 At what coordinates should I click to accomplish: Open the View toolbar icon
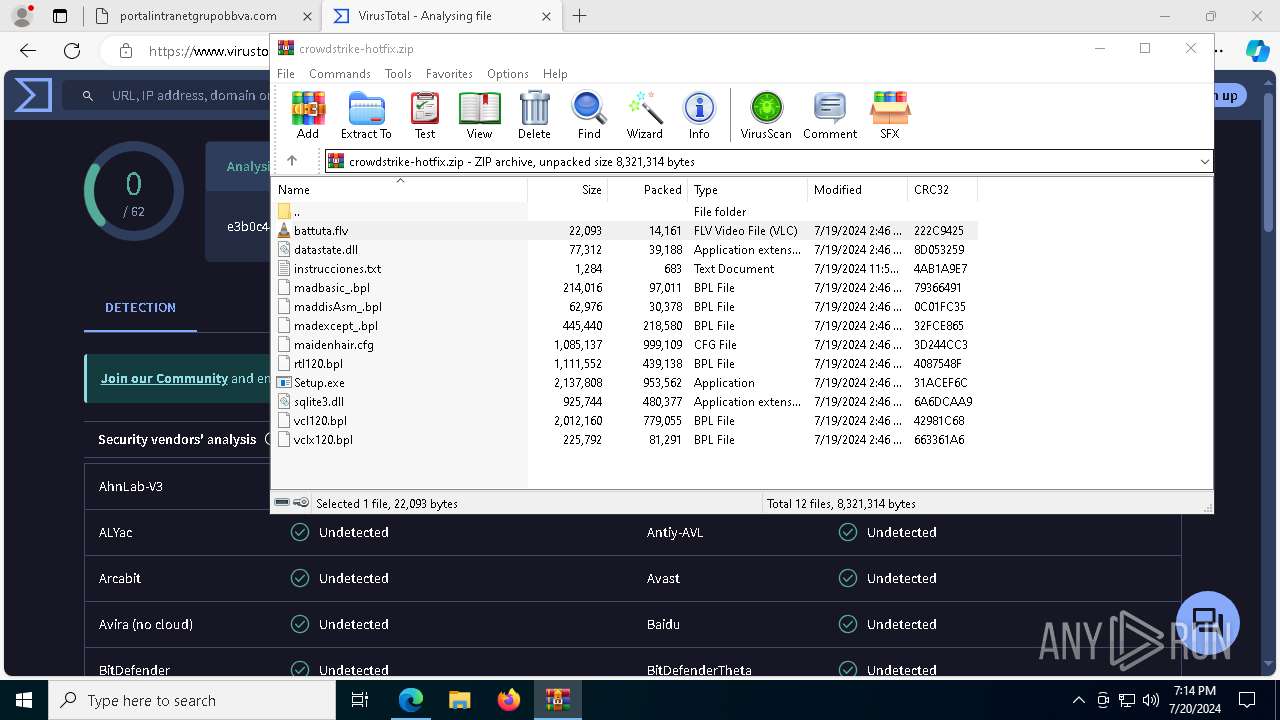479,115
